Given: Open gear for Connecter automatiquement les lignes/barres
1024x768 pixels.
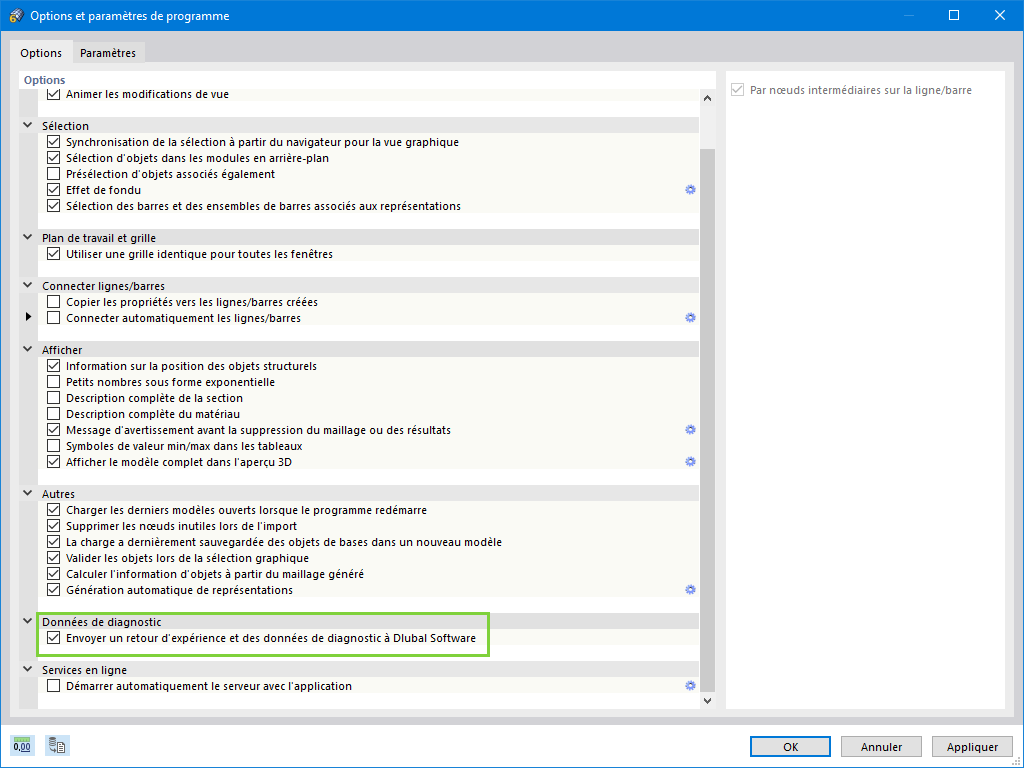Looking at the screenshot, I should (x=690, y=318).
